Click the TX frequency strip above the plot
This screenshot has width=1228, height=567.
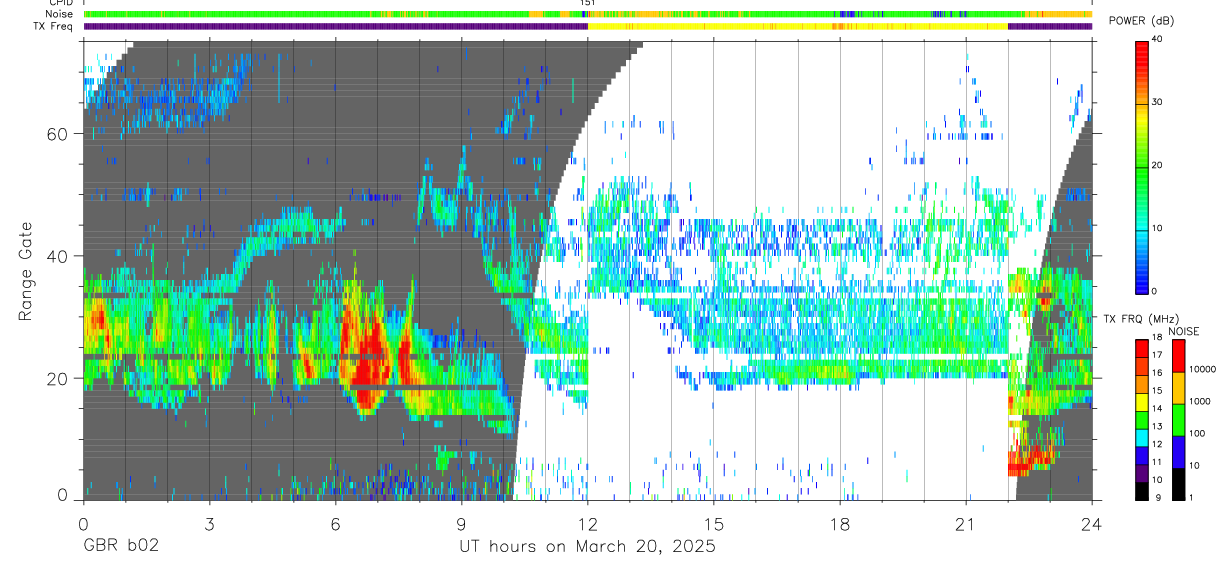tap(587, 26)
